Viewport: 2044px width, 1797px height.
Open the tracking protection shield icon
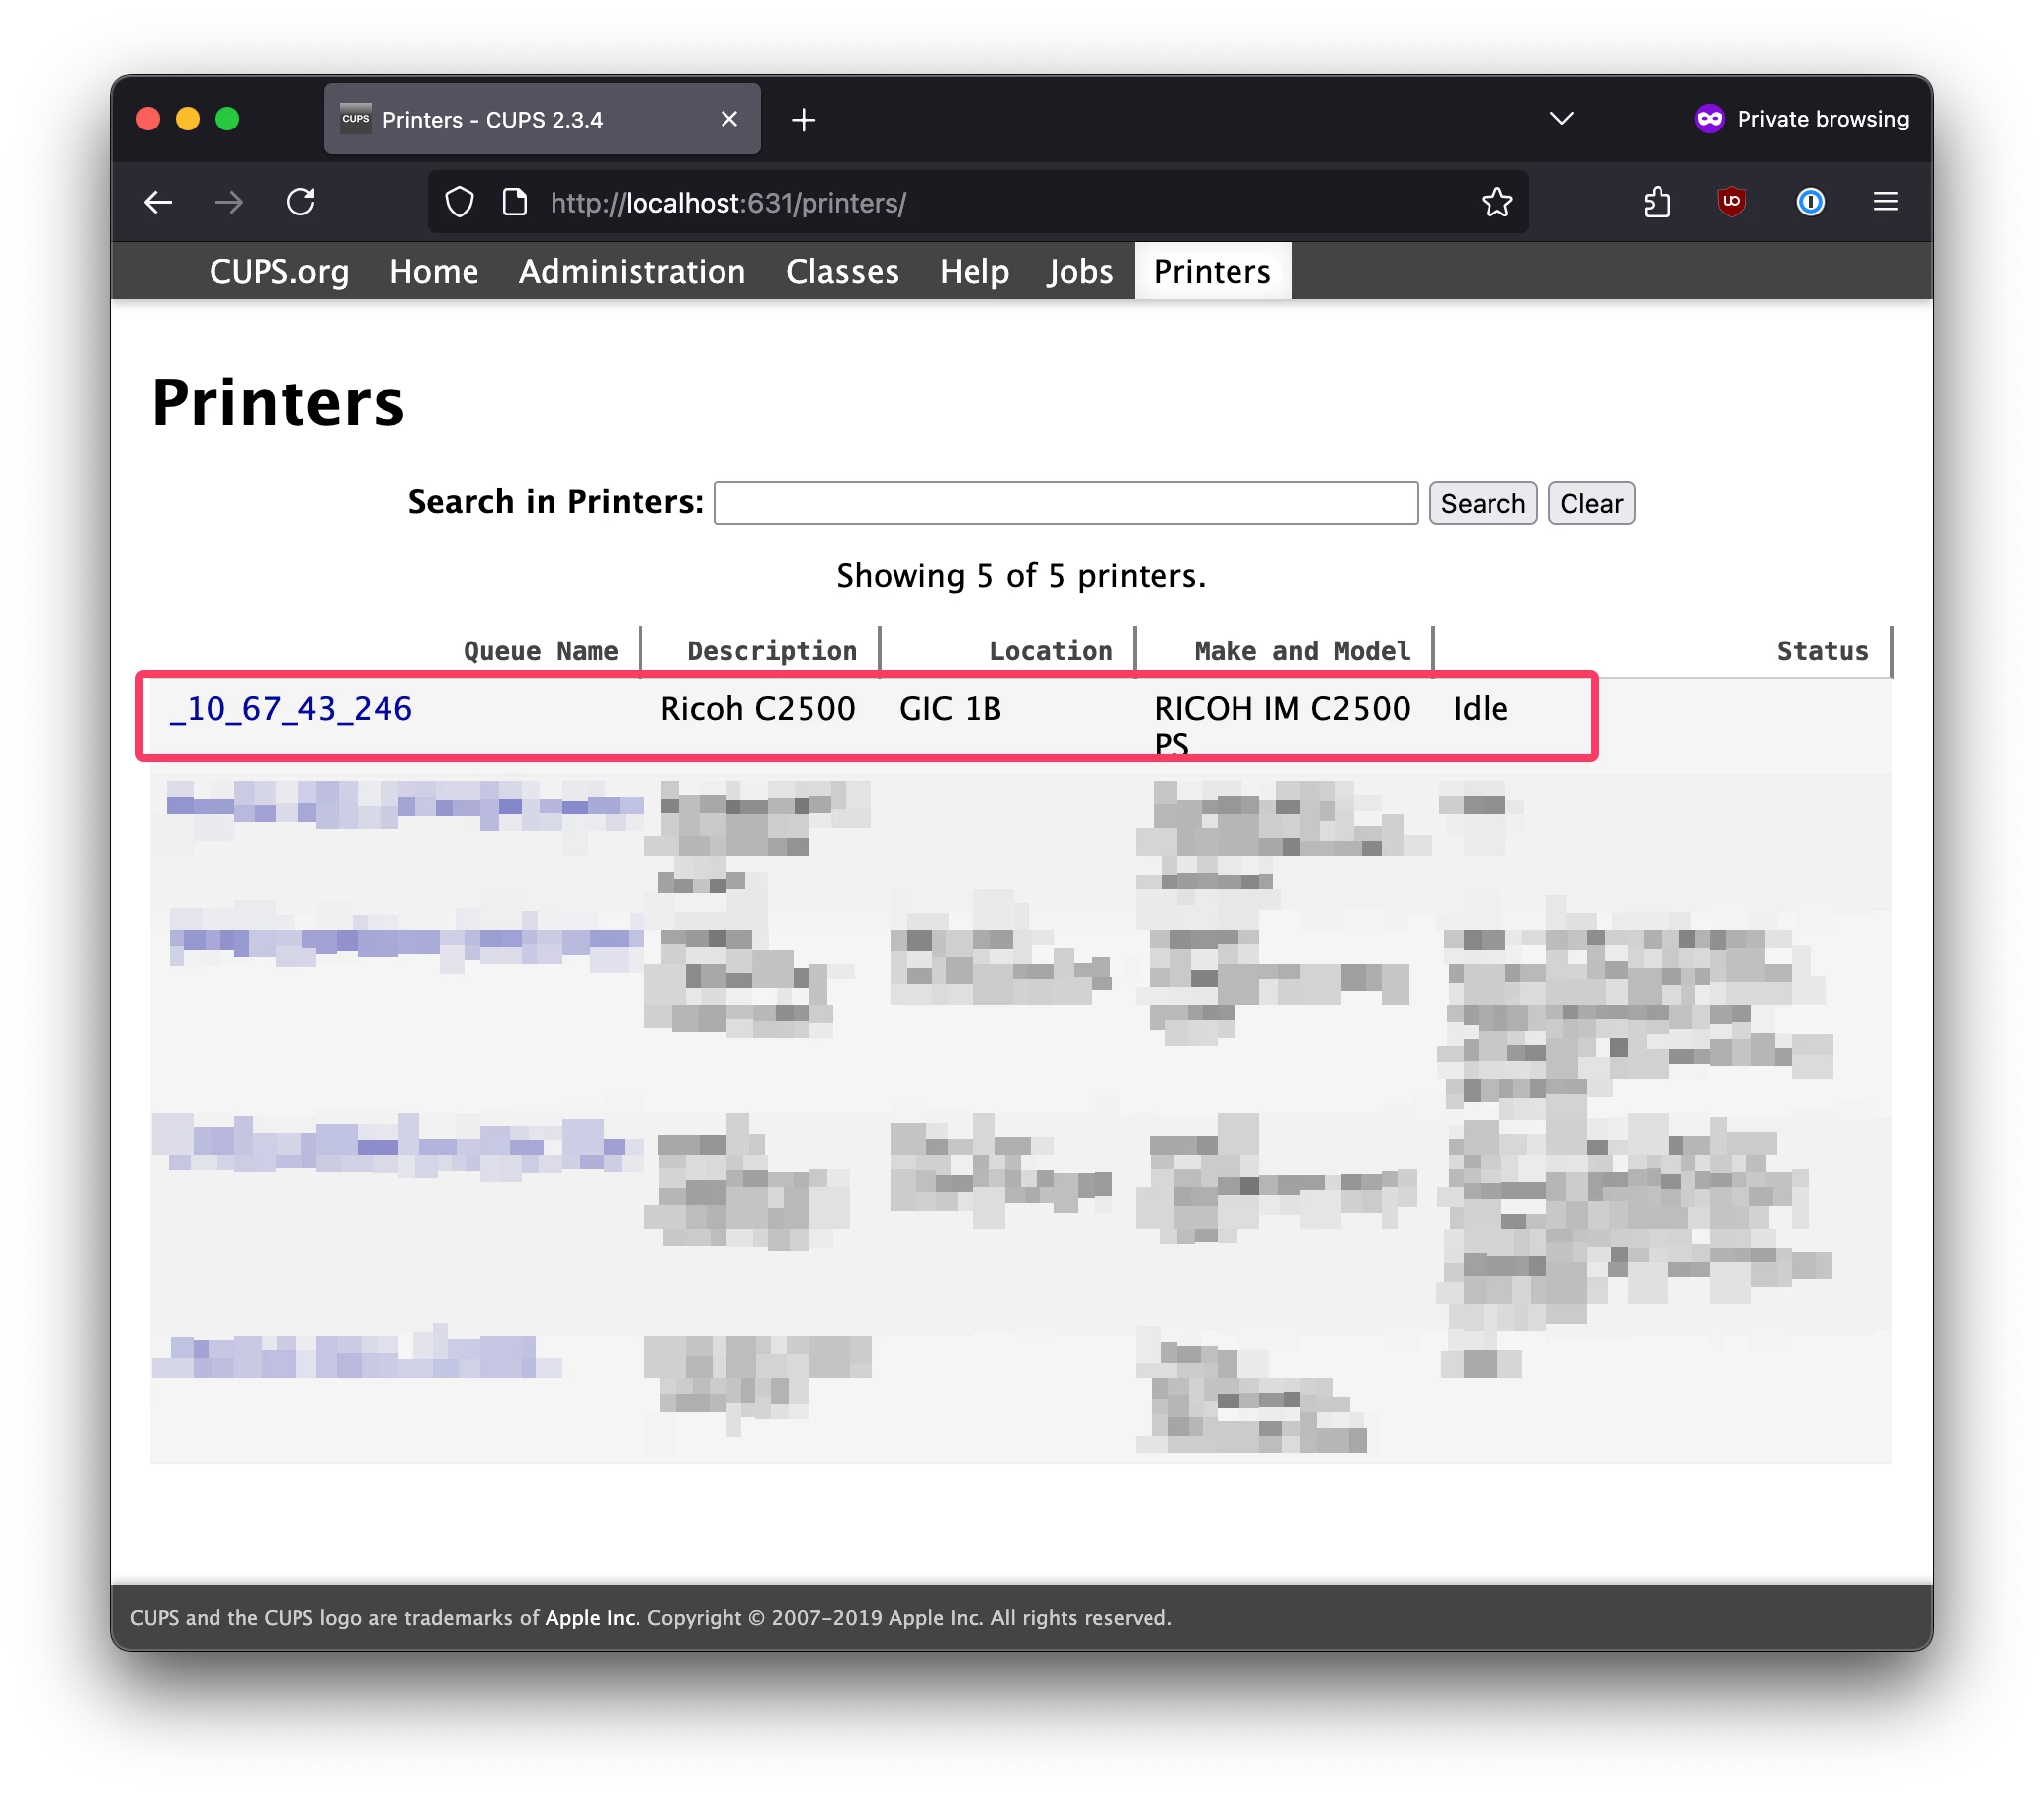click(x=459, y=203)
